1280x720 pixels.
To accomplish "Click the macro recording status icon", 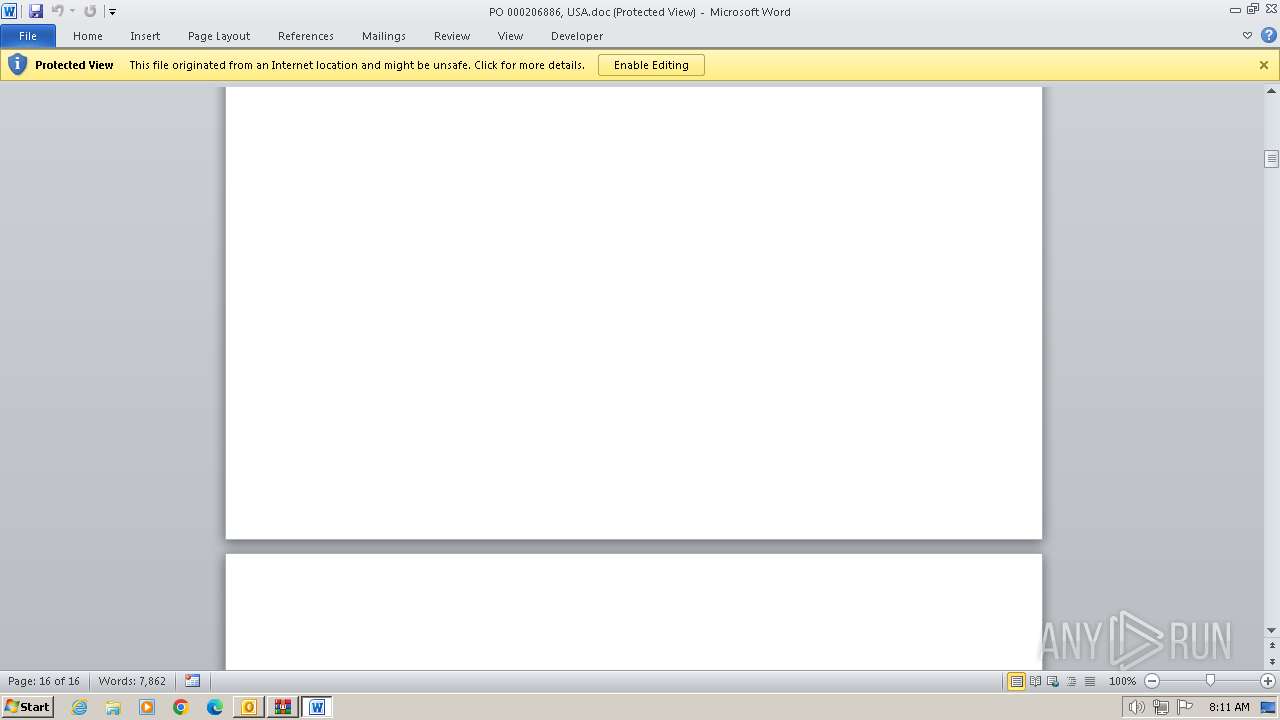I will (x=192, y=681).
